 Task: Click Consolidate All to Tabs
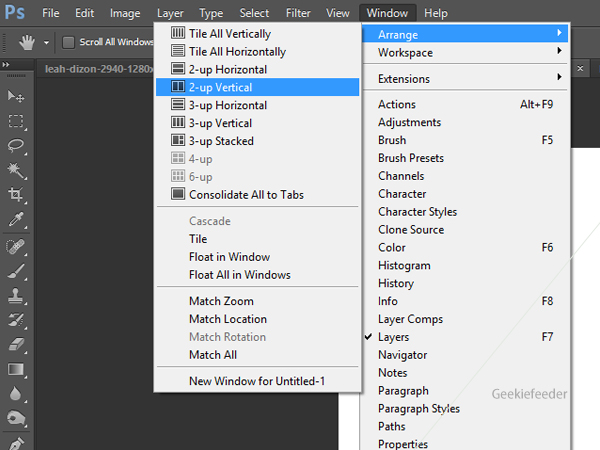click(246, 195)
